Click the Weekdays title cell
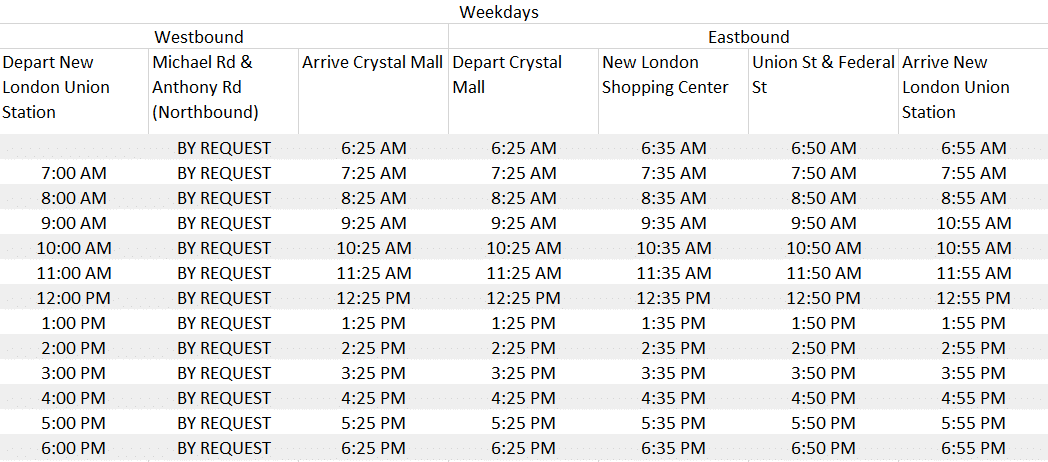 coord(499,11)
